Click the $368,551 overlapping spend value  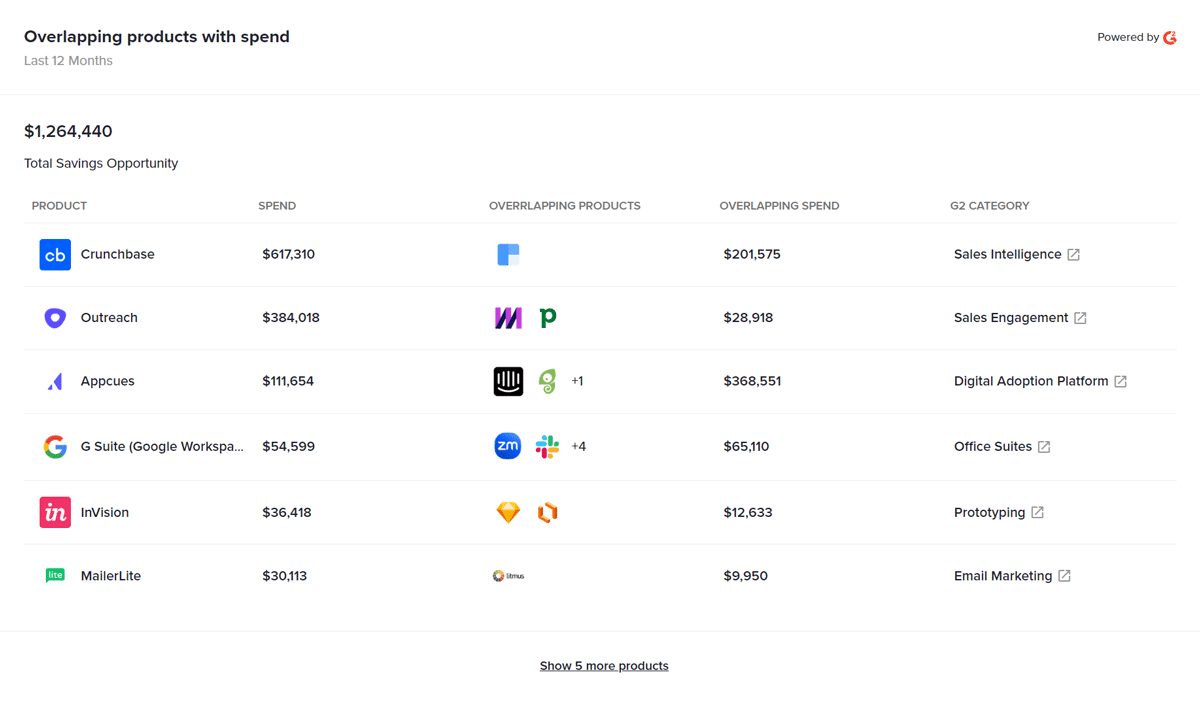tap(752, 381)
